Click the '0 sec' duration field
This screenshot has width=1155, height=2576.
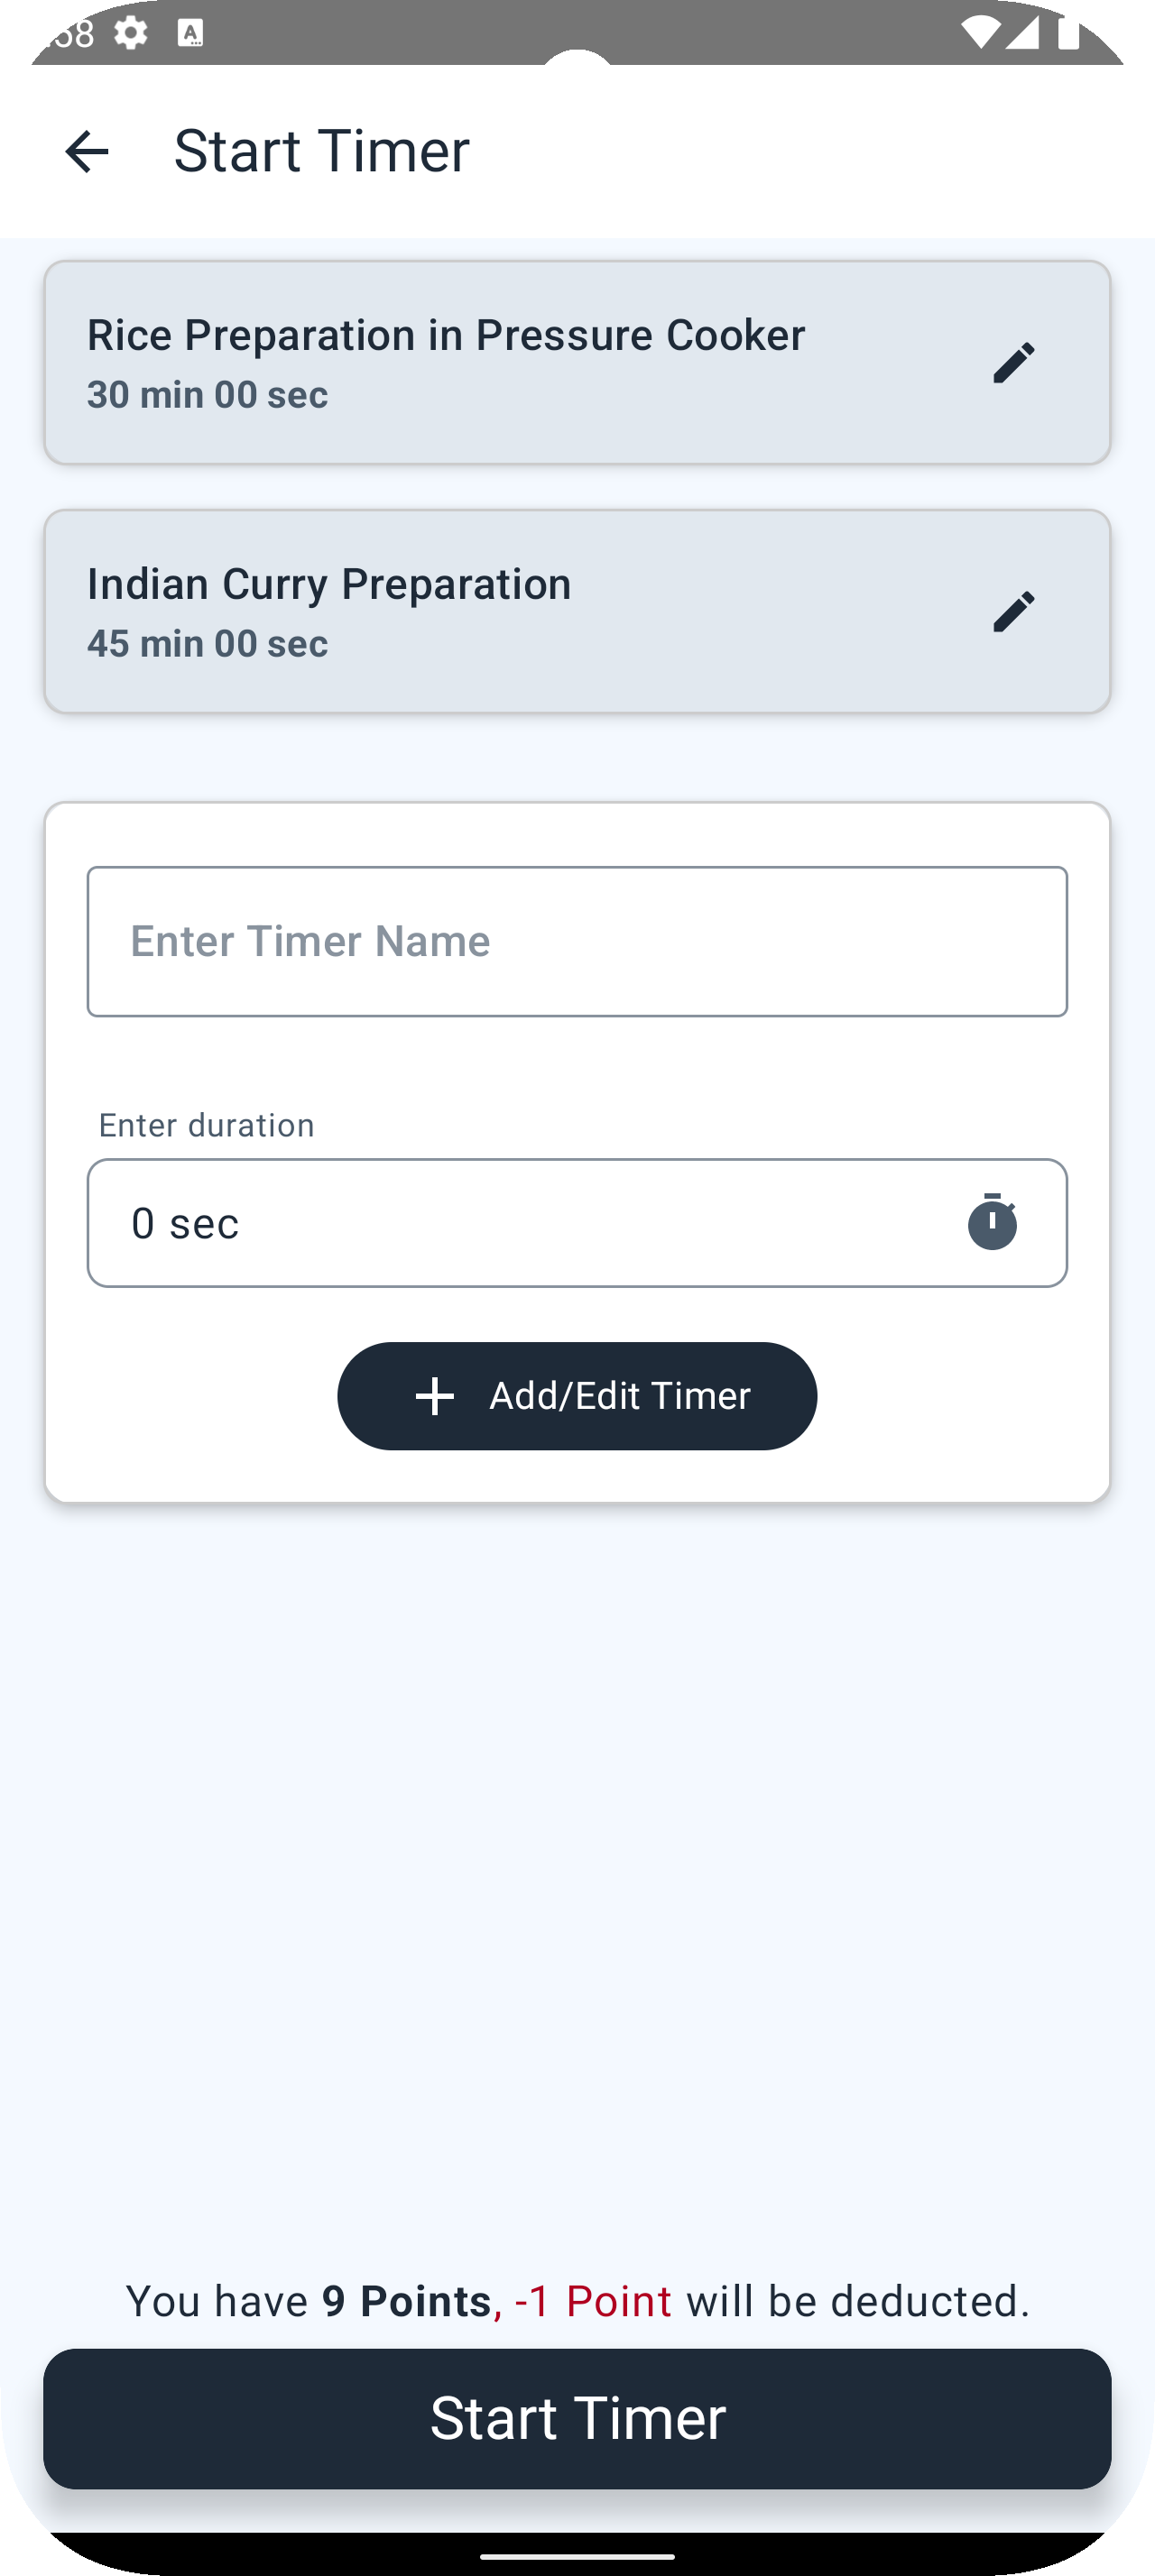coord(520,1223)
